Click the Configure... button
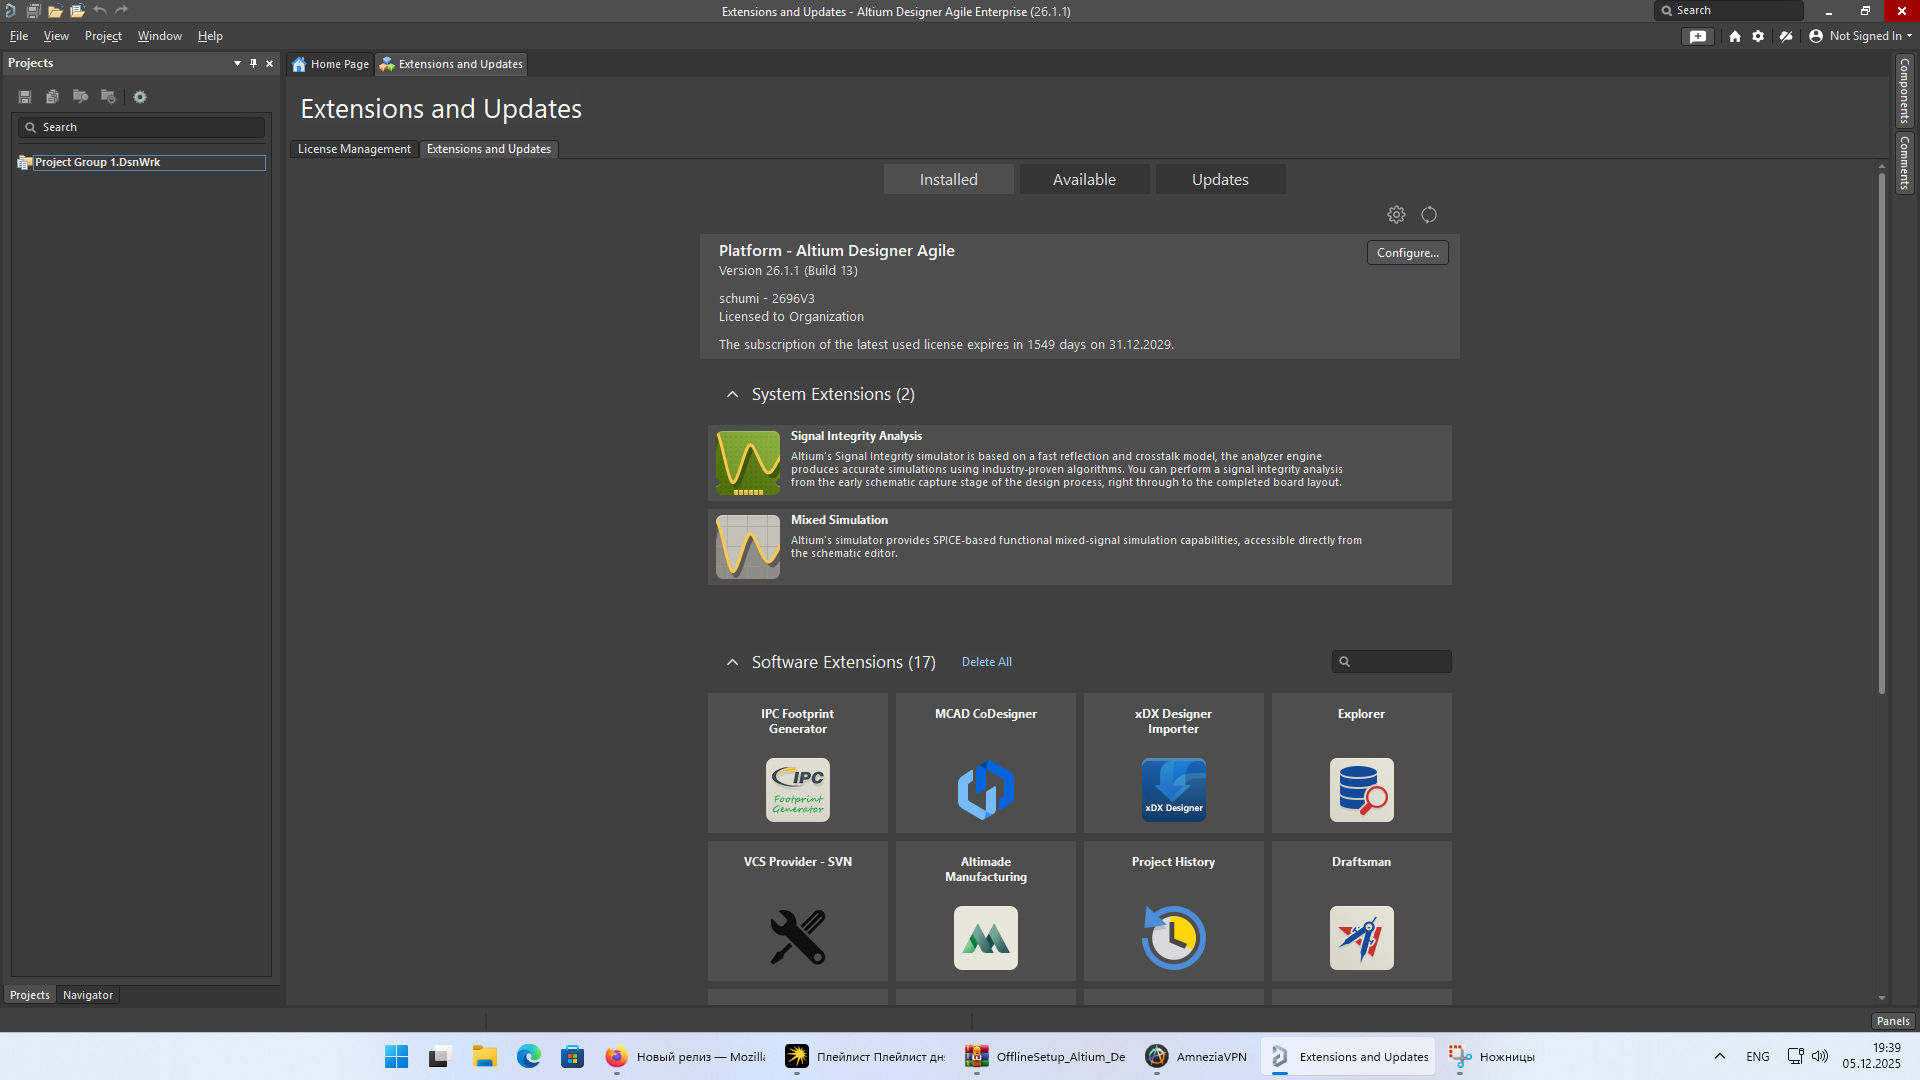This screenshot has width=1920, height=1080. (1407, 253)
